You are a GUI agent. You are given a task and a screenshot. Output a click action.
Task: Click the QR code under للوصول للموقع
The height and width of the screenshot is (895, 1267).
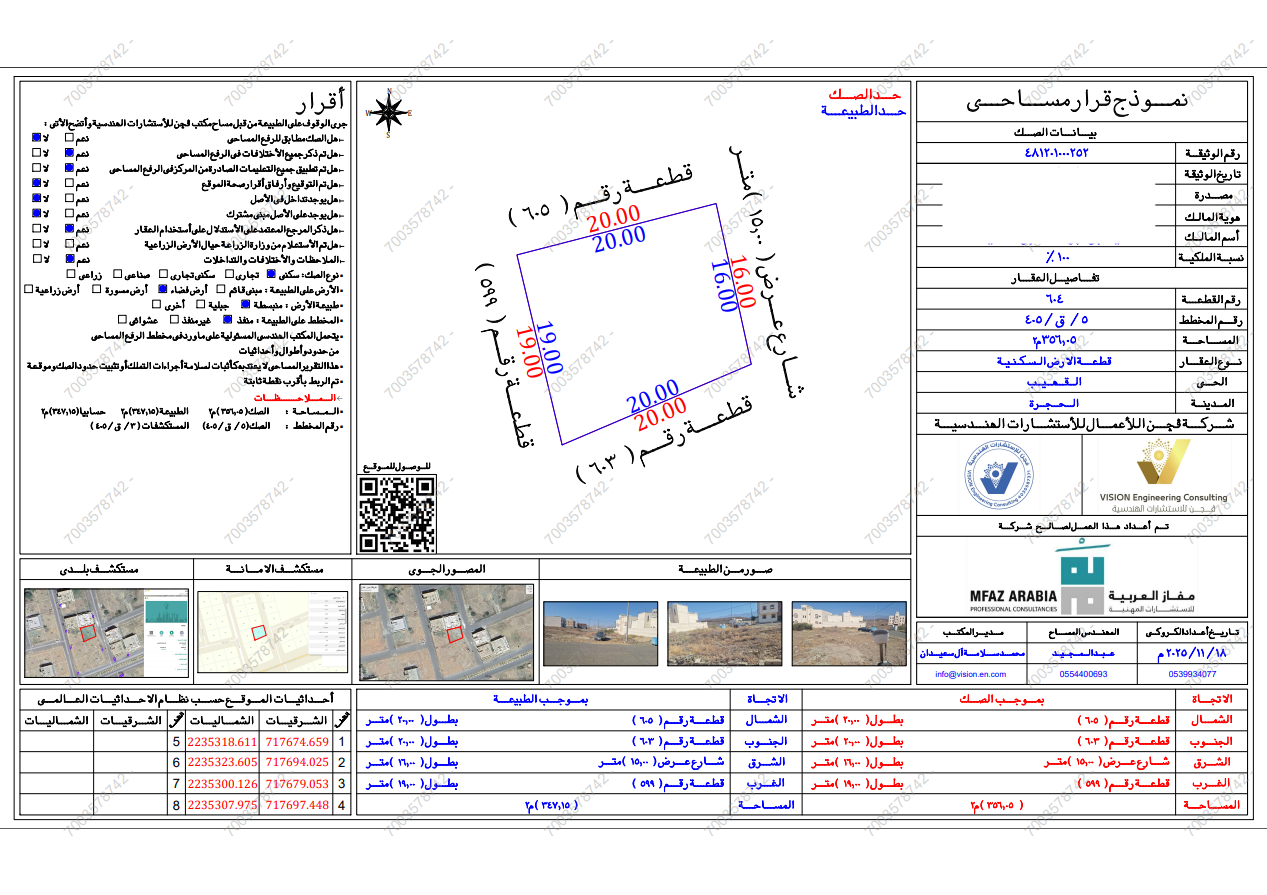pos(397,515)
